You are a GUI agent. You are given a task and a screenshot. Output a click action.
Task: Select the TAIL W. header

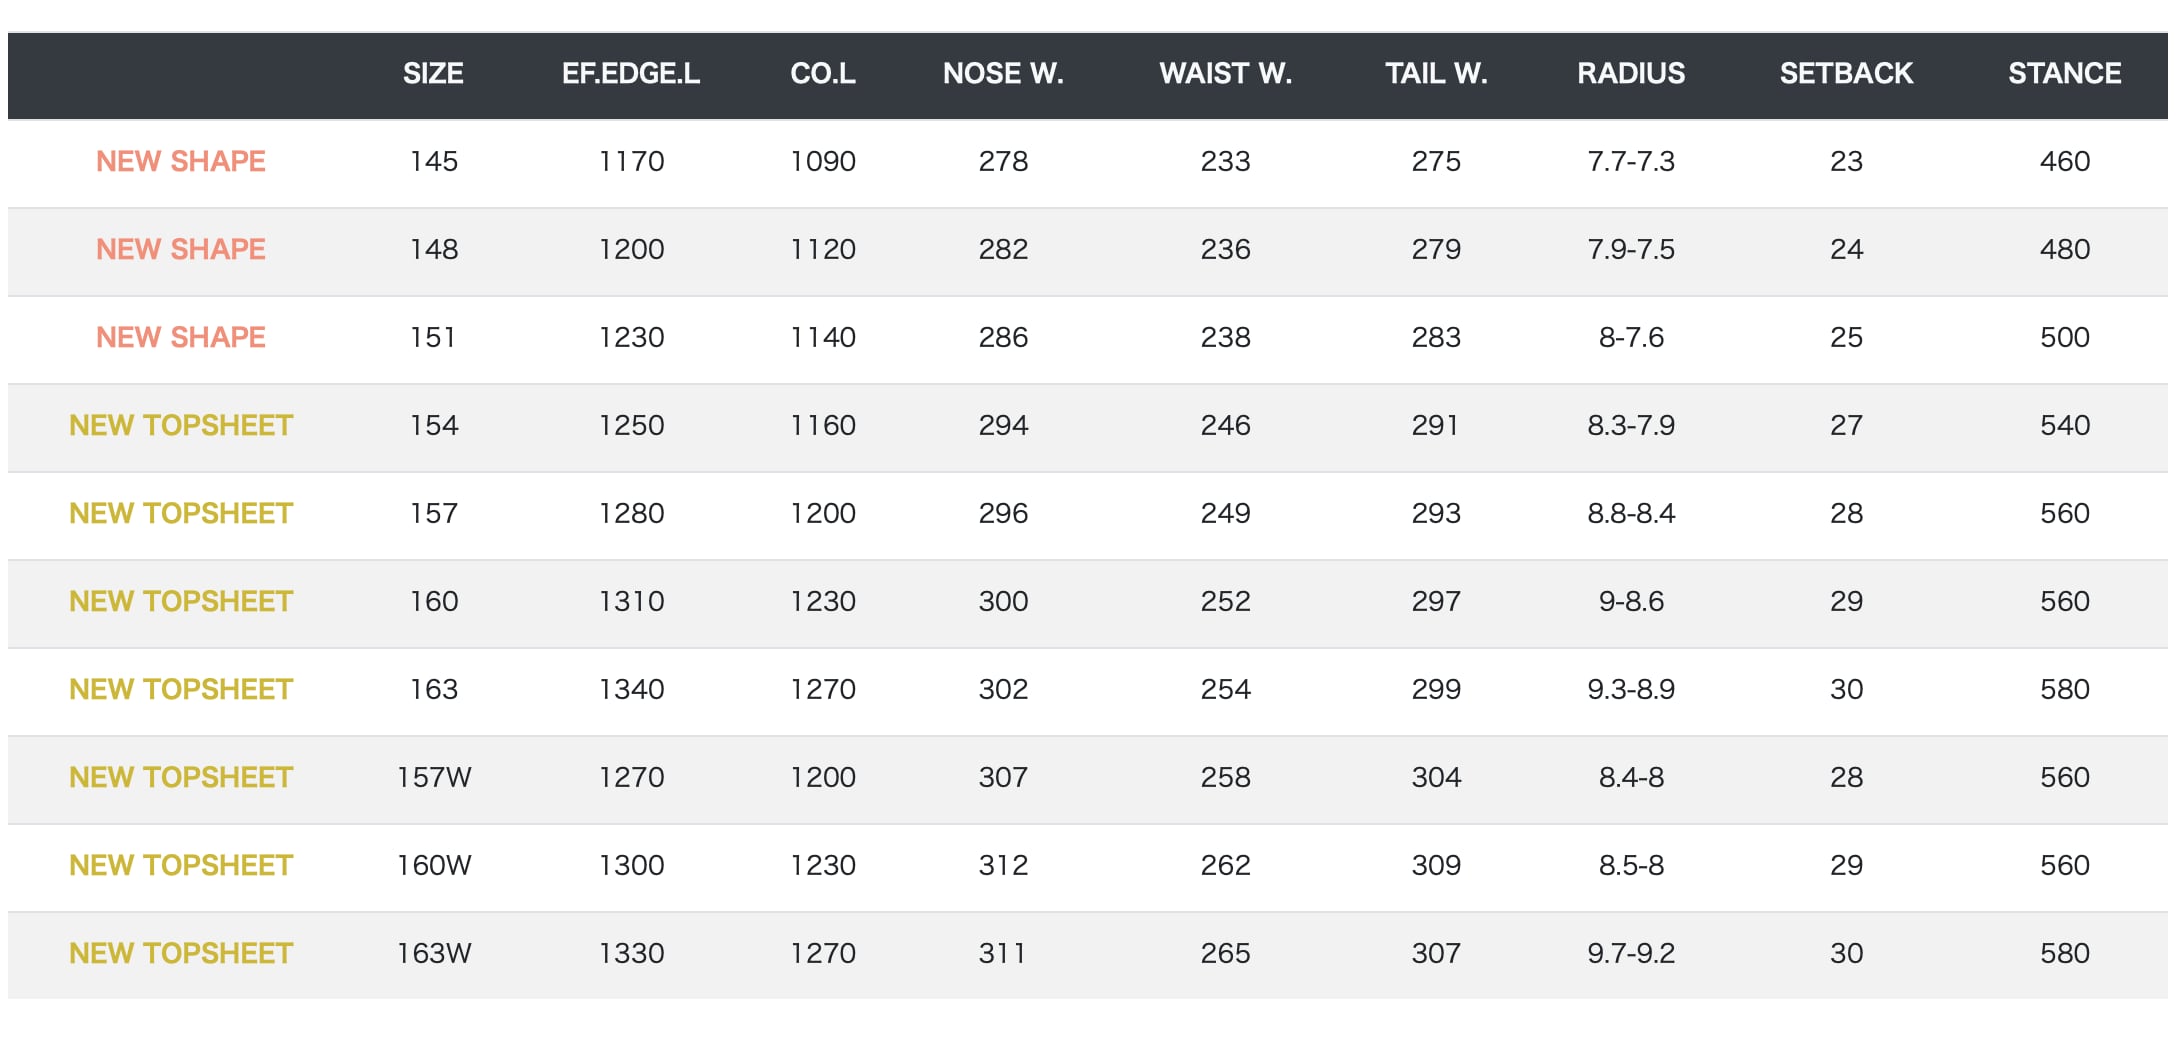click(x=1436, y=74)
